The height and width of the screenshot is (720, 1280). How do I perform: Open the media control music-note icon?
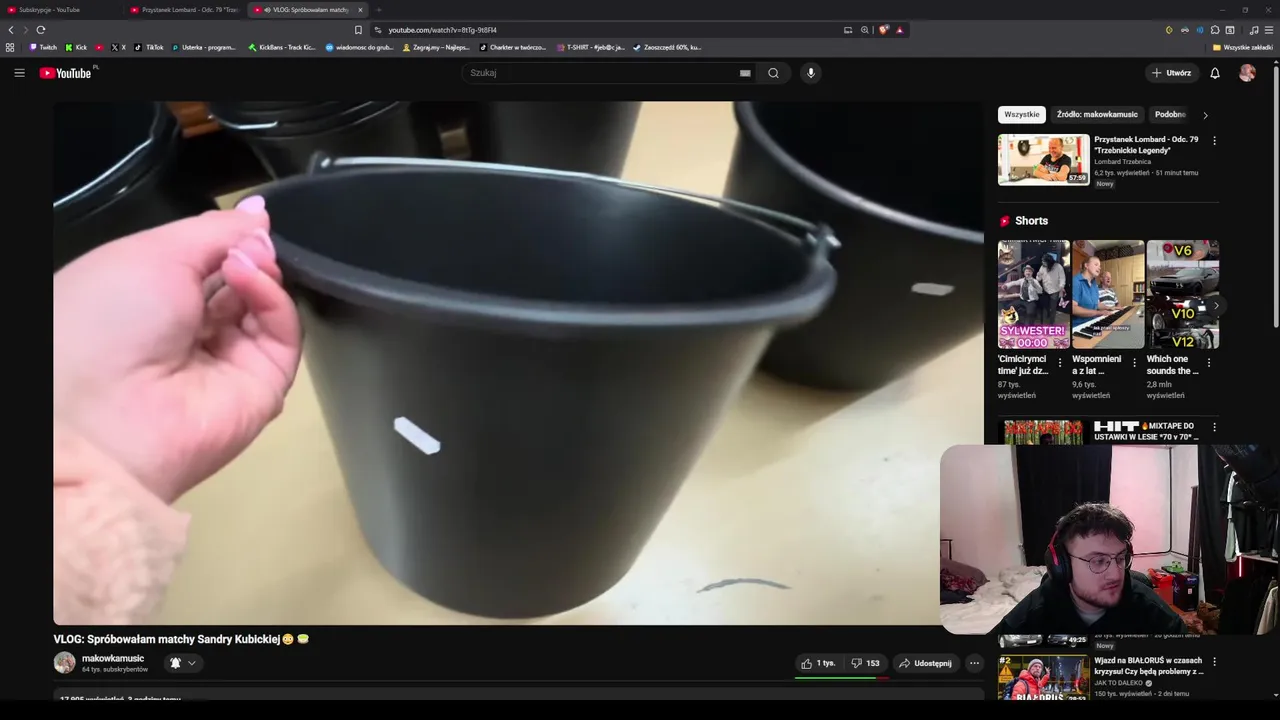(1254, 30)
